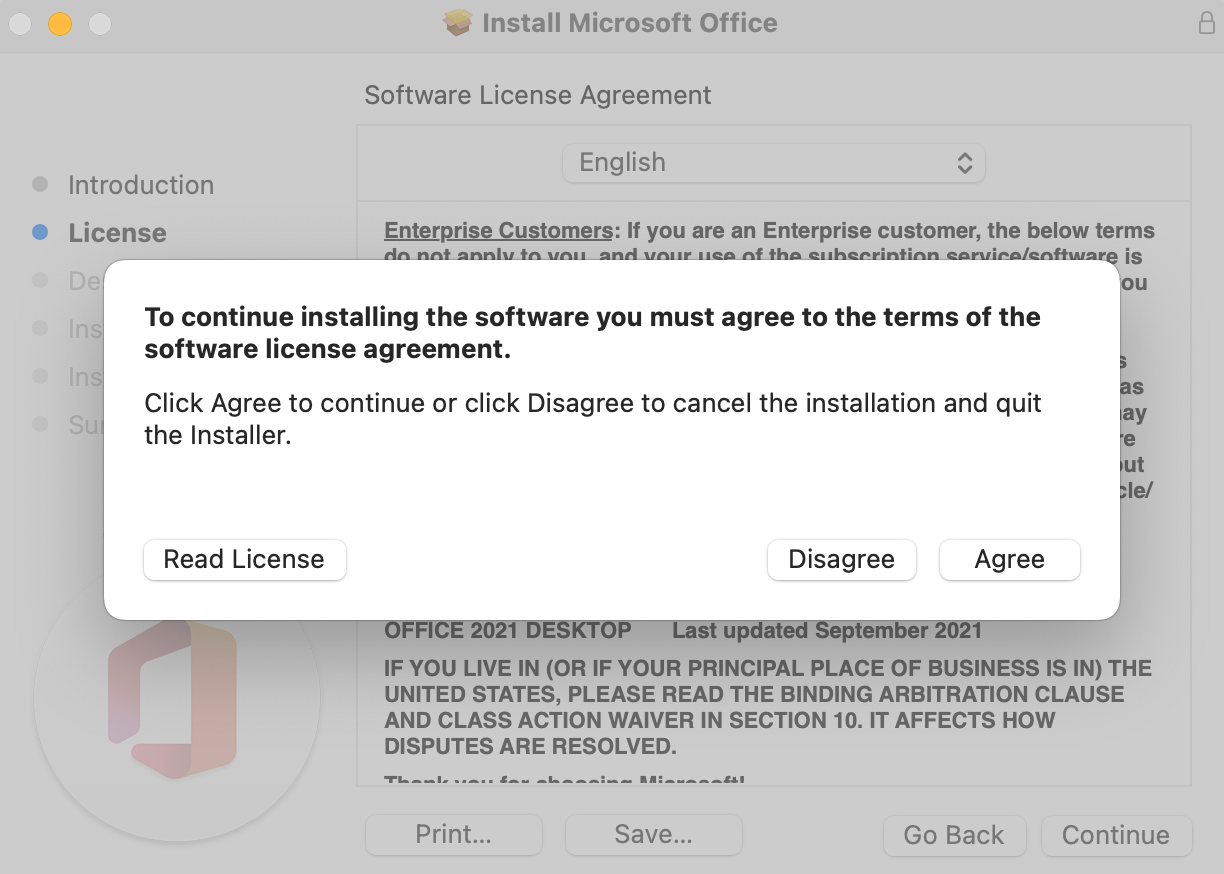1224x874 pixels.
Task: Click the package icon in the title bar
Action: (458, 23)
